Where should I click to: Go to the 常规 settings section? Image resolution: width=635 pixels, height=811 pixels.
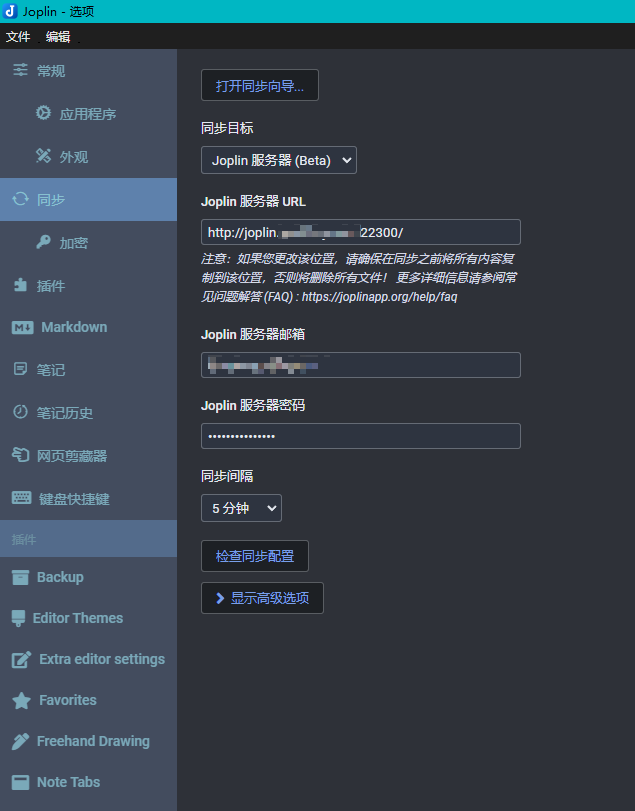click(x=88, y=70)
